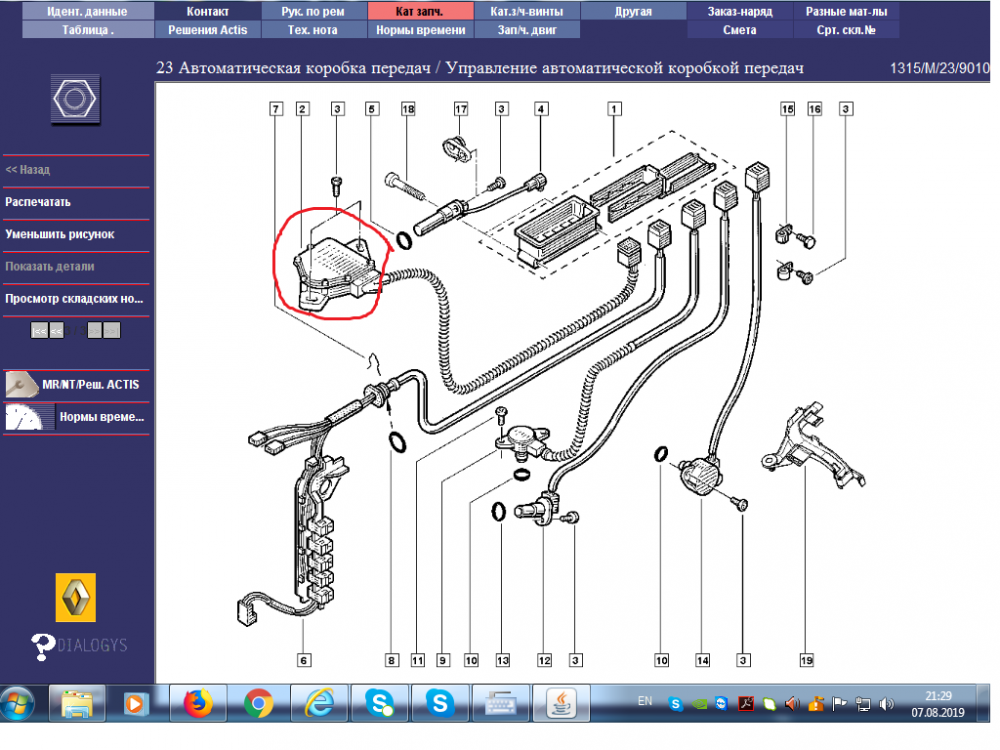
Task: Select callout number 6 below the wiring harness
Action: [x=304, y=661]
